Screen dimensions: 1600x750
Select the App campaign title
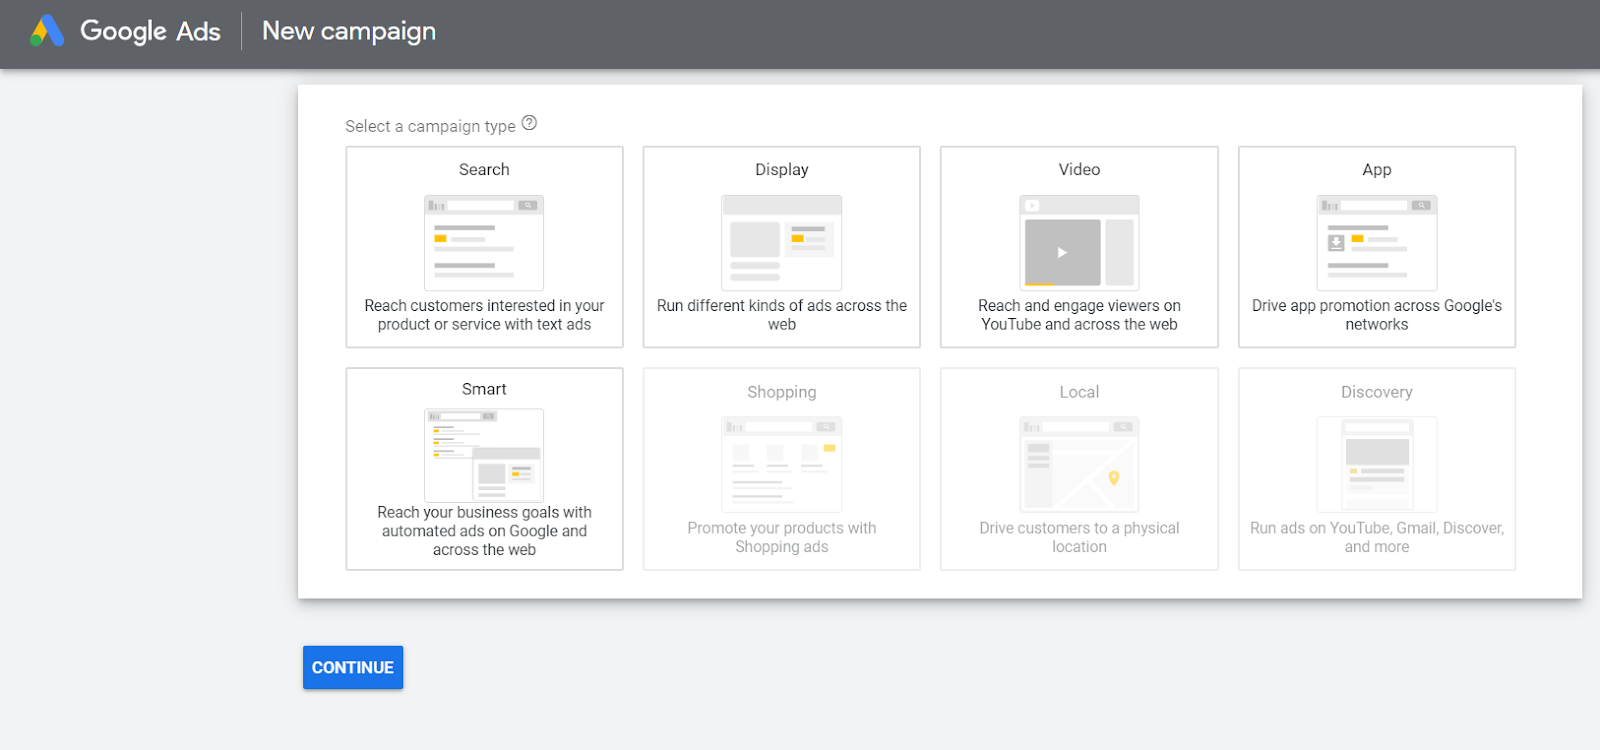[x=1377, y=170]
